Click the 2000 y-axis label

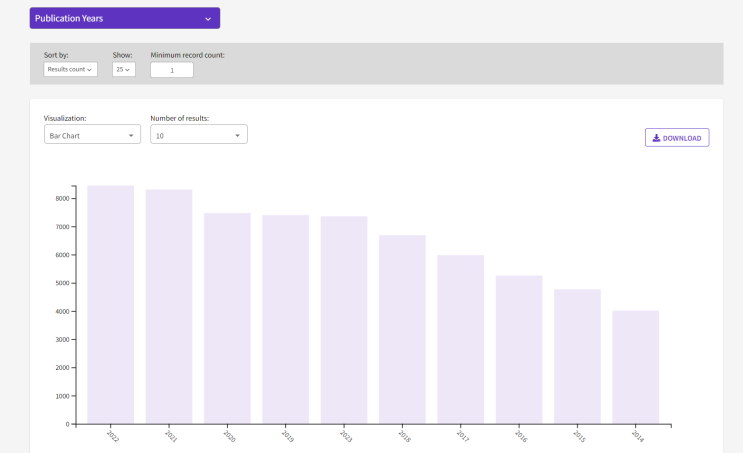(x=62, y=368)
